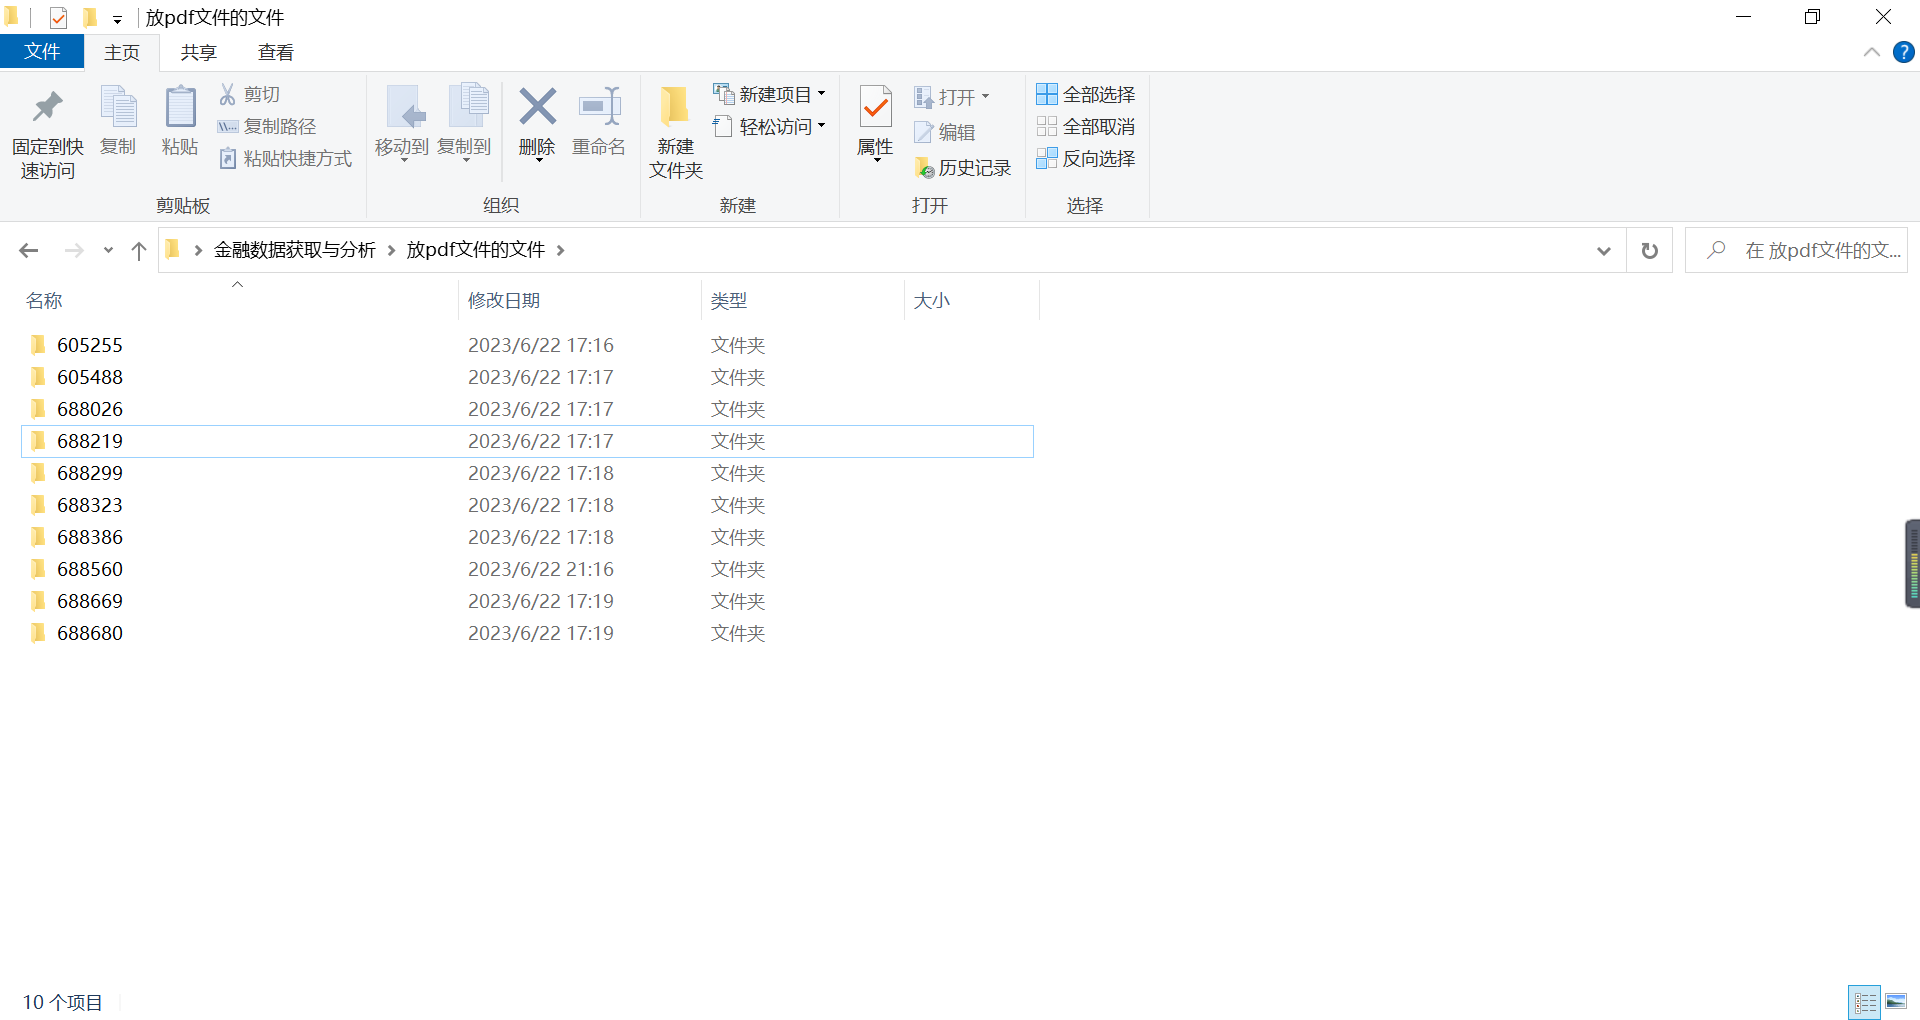Select folder 688299
The image size is (1920, 1020).
527,473
